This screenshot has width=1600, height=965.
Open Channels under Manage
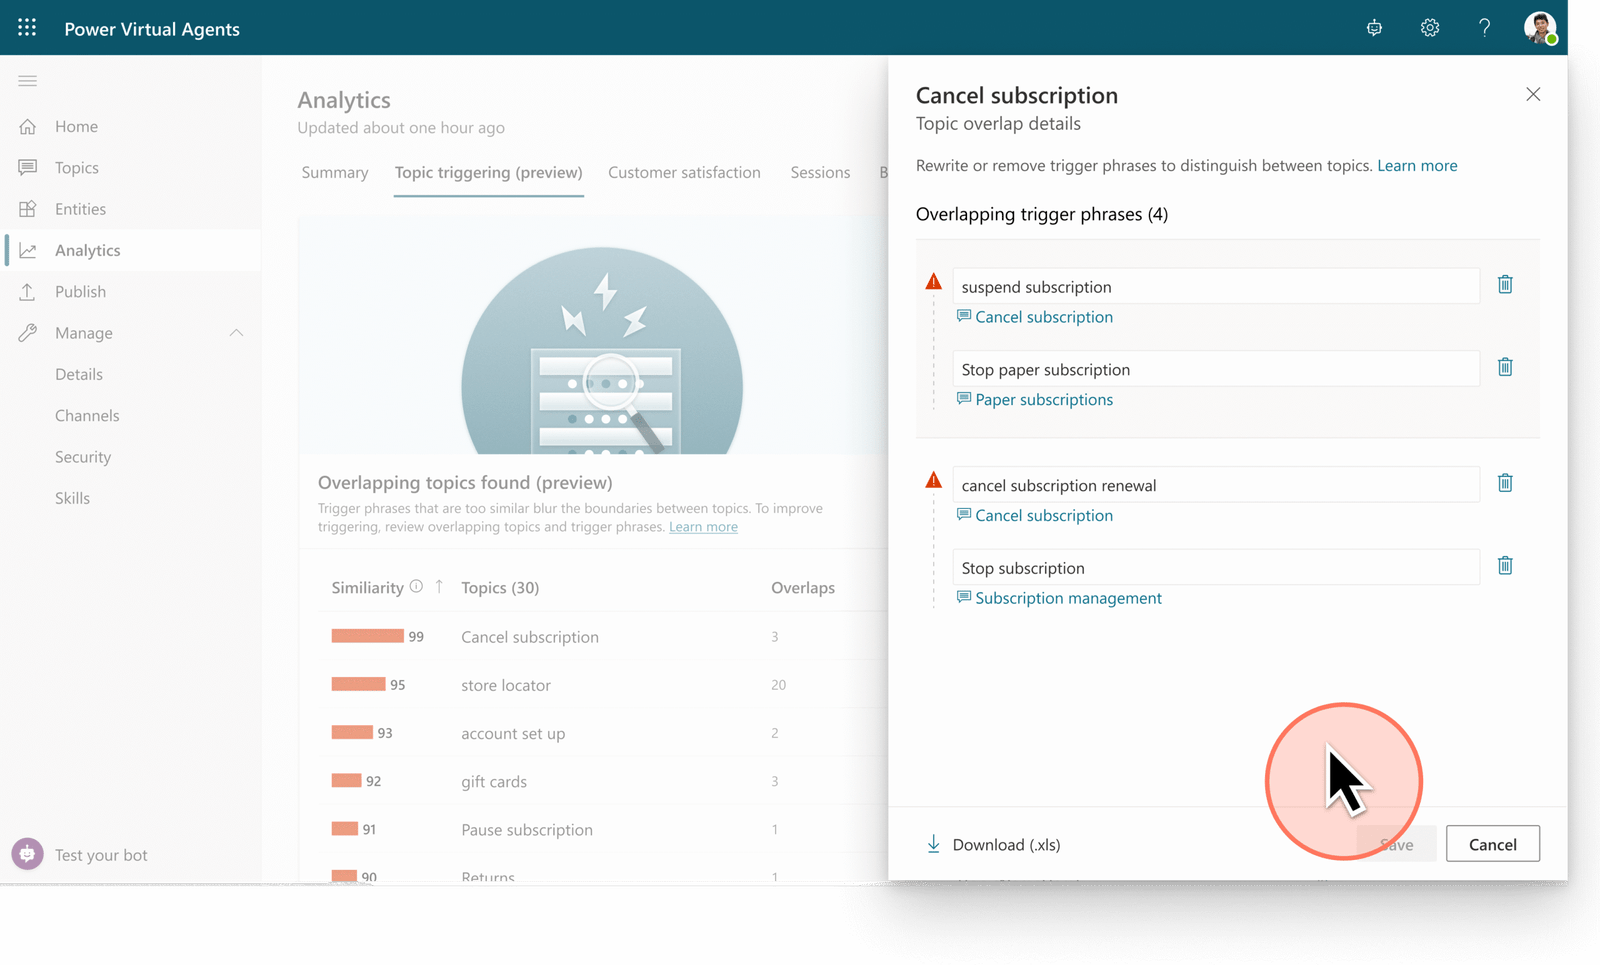pyautogui.click(x=87, y=416)
